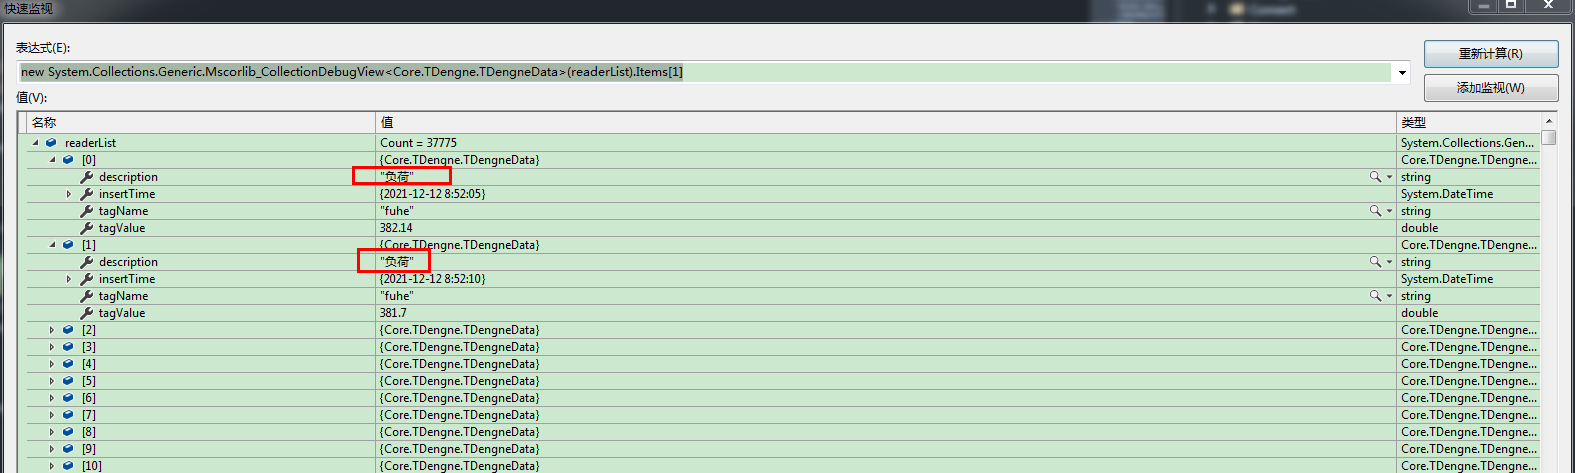This screenshot has width=1575, height=473.
Task: Click wrench icon beside [1] insertTime
Action: 87,279
